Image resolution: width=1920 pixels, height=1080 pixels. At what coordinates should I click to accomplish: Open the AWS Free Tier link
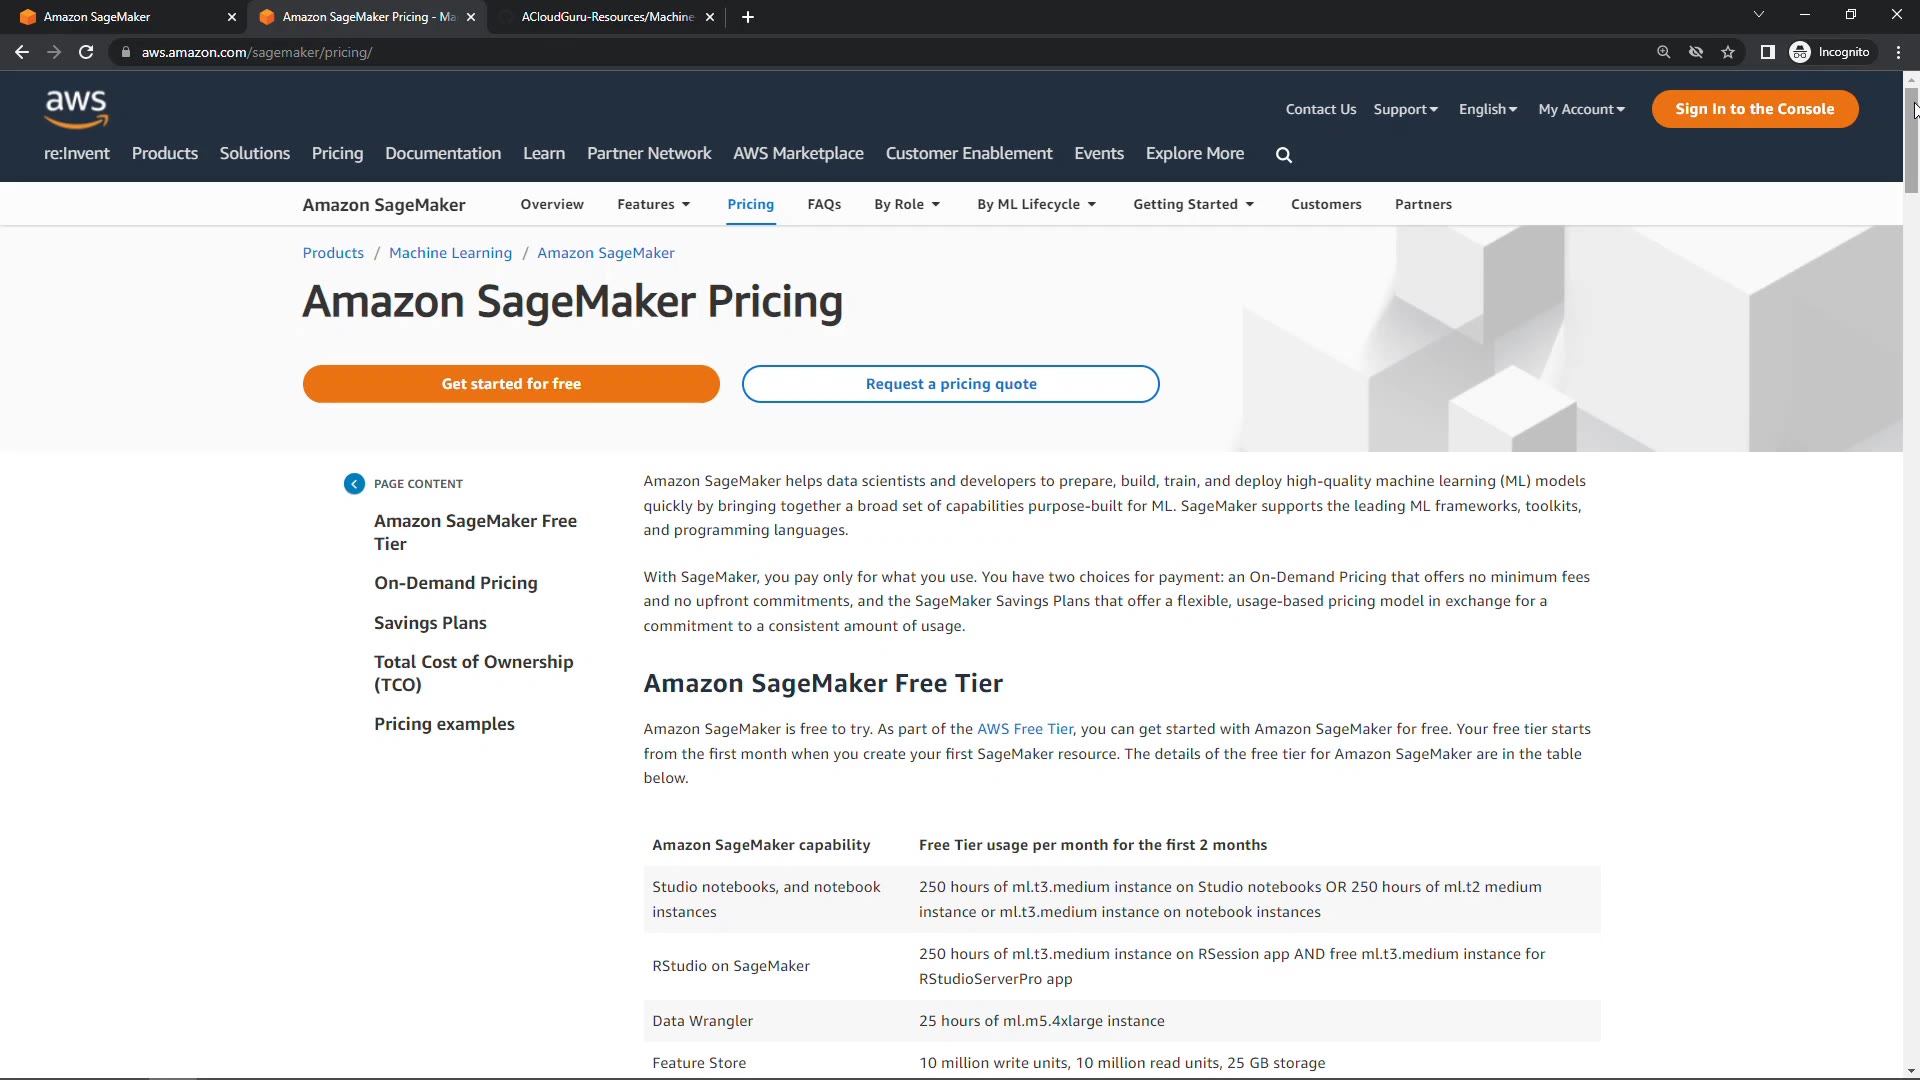pyautogui.click(x=1024, y=729)
